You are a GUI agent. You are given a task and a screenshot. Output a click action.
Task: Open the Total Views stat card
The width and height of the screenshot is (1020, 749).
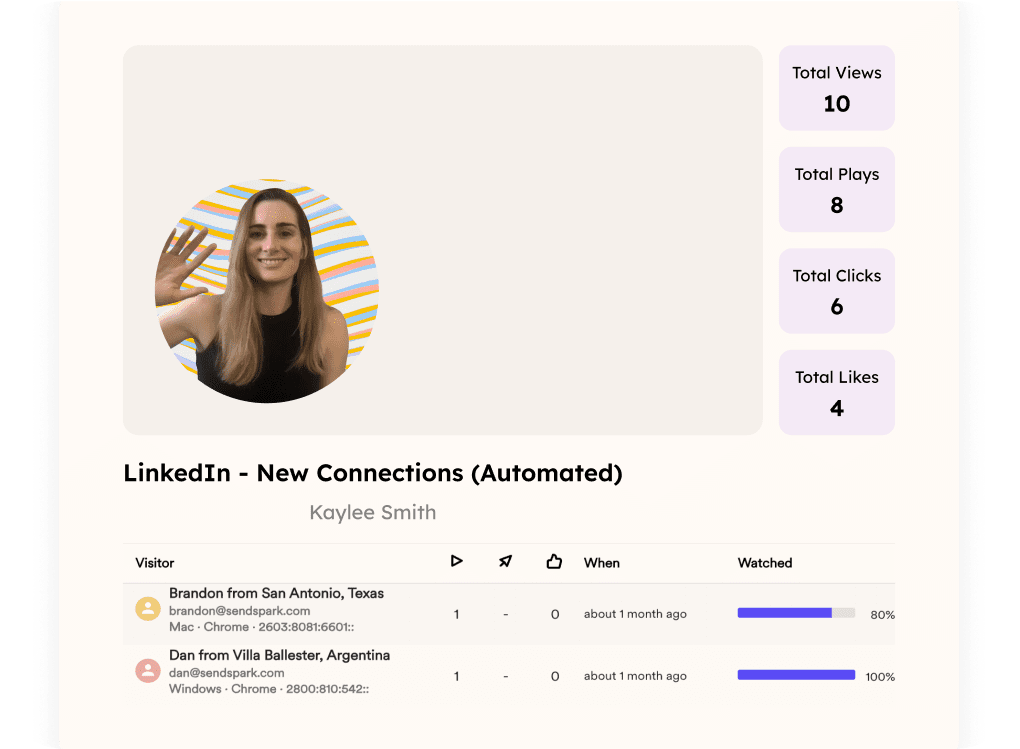[x=836, y=88]
